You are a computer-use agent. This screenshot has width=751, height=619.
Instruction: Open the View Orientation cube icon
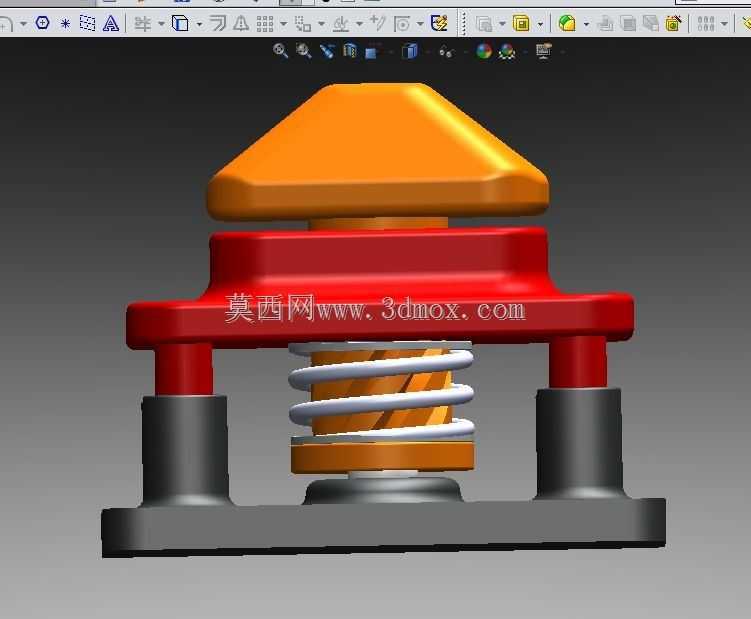tap(372, 51)
